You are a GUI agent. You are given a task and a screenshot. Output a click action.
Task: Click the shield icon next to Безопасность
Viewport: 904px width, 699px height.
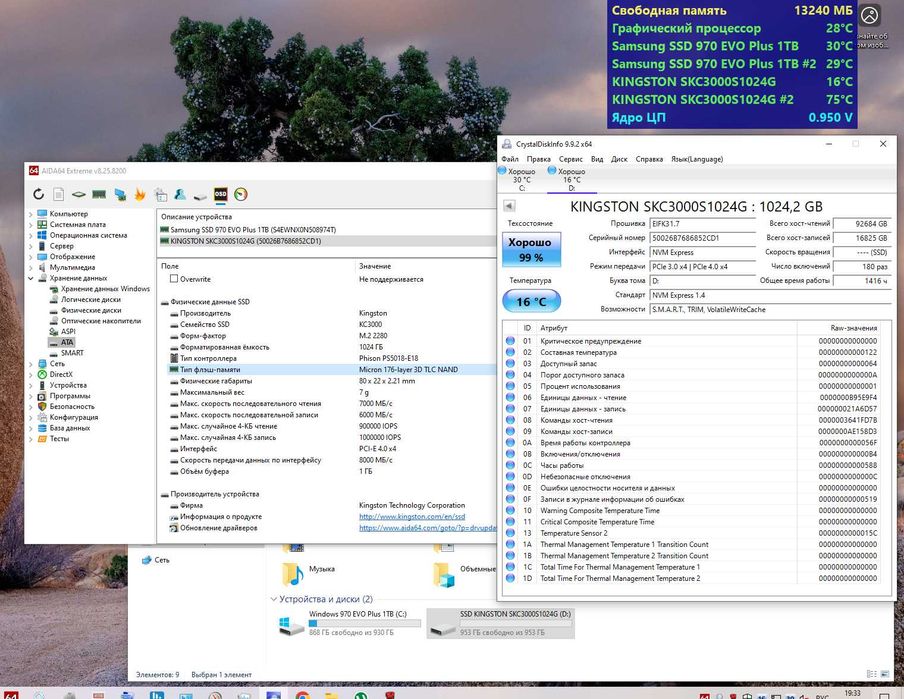[42, 407]
